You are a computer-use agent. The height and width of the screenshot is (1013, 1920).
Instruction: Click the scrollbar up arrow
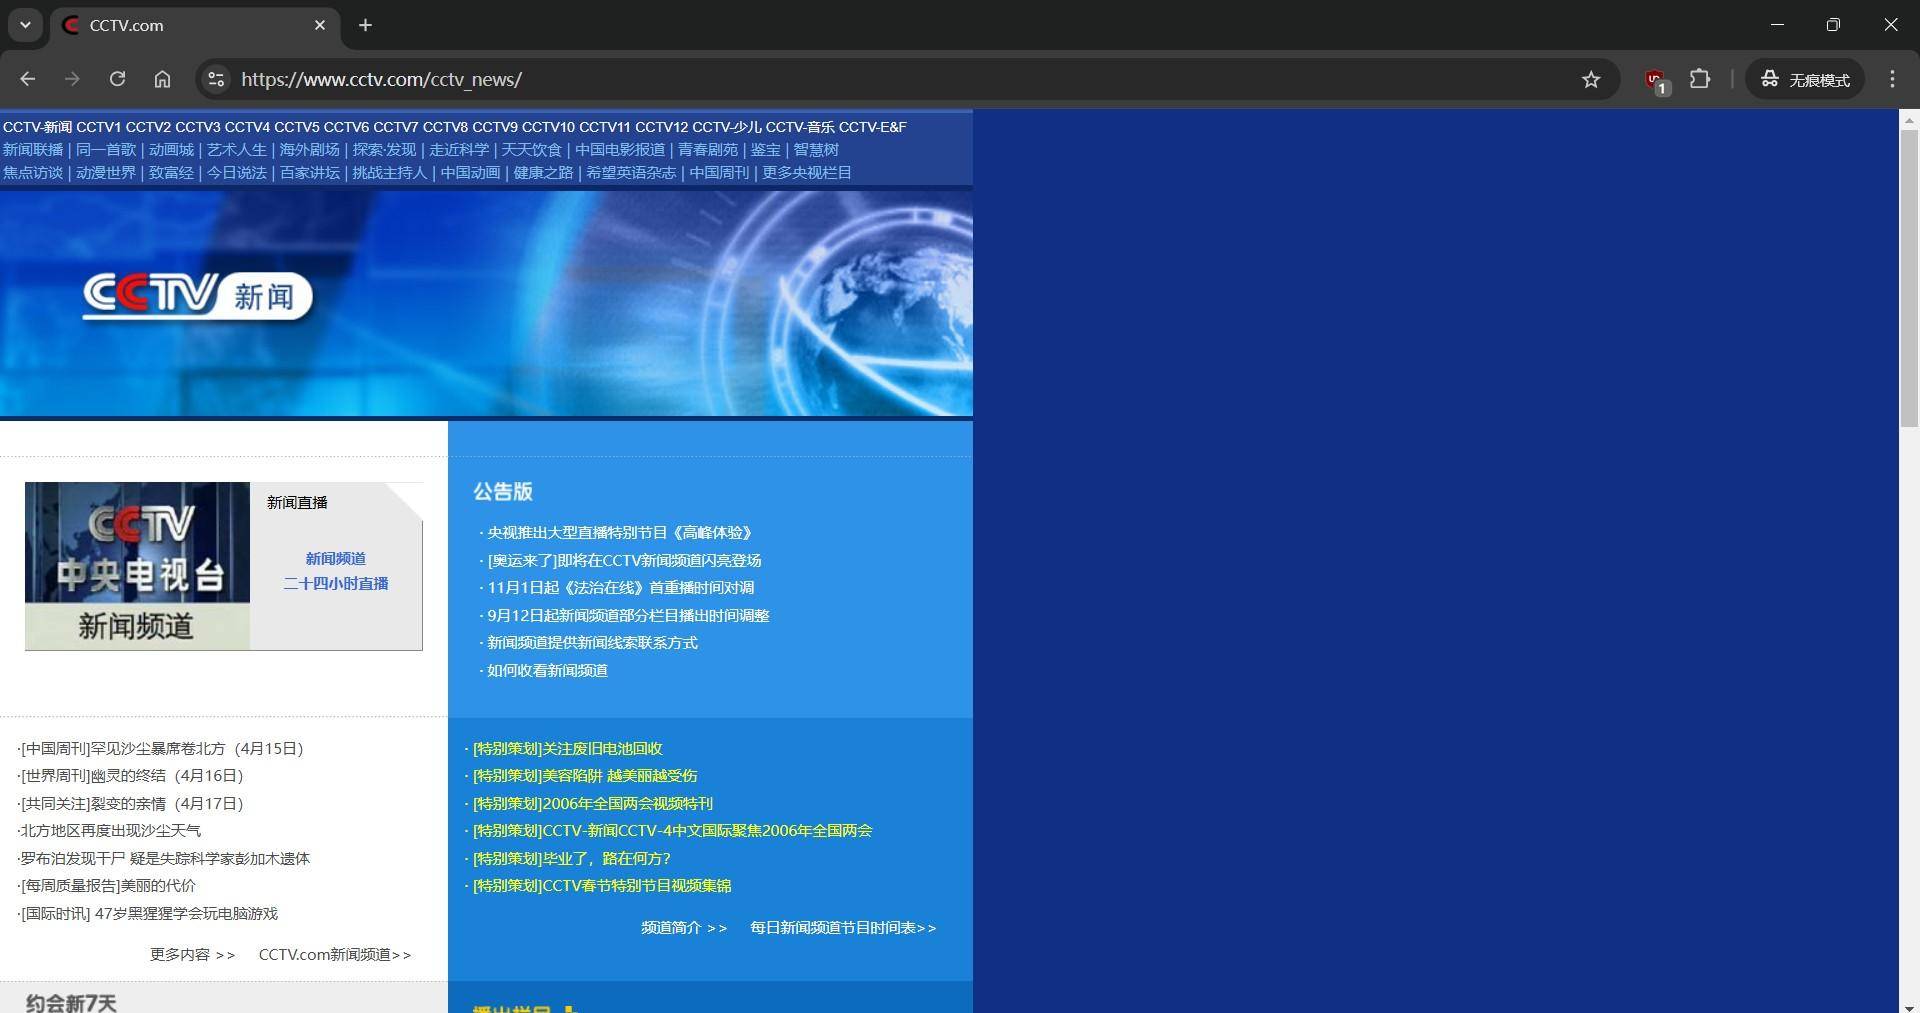pyautogui.click(x=1909, y=119)
